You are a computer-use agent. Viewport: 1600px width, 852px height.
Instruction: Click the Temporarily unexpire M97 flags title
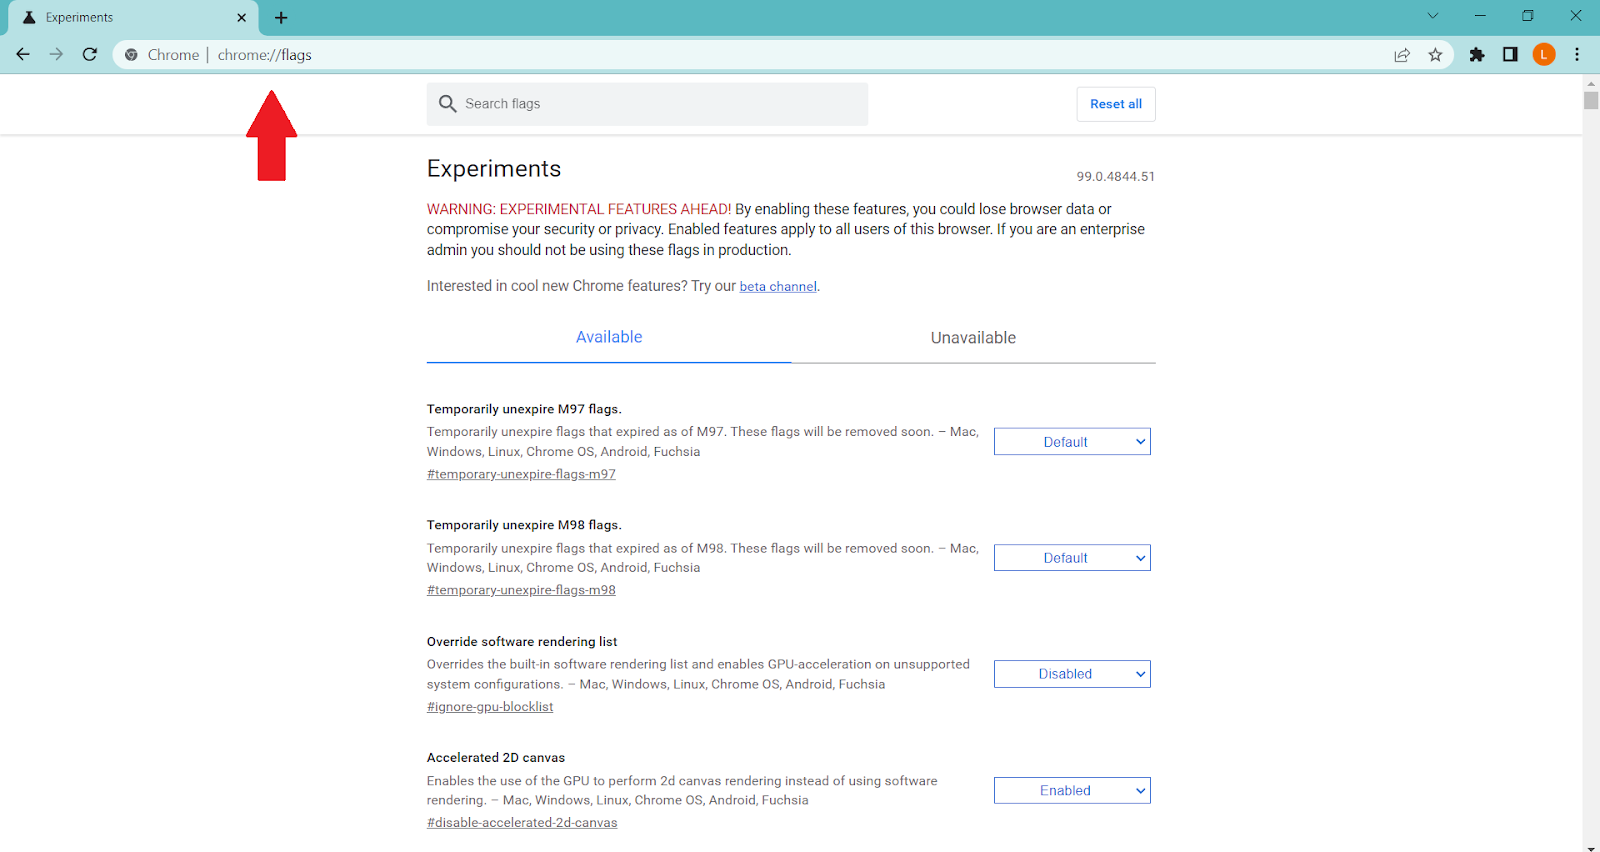point(524,409)
